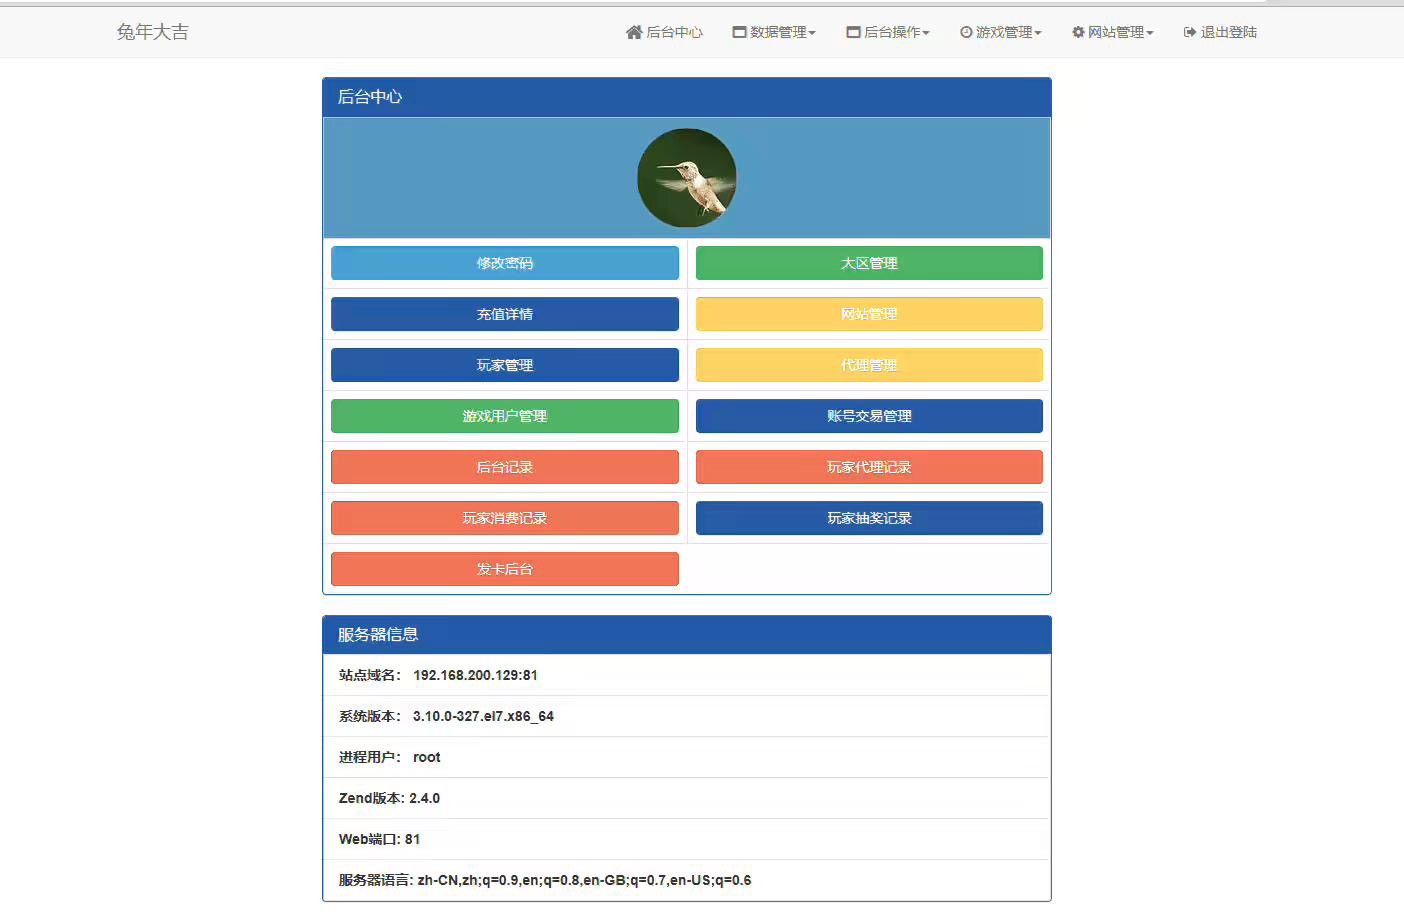Click the home icon beside 后台中心

633,32
